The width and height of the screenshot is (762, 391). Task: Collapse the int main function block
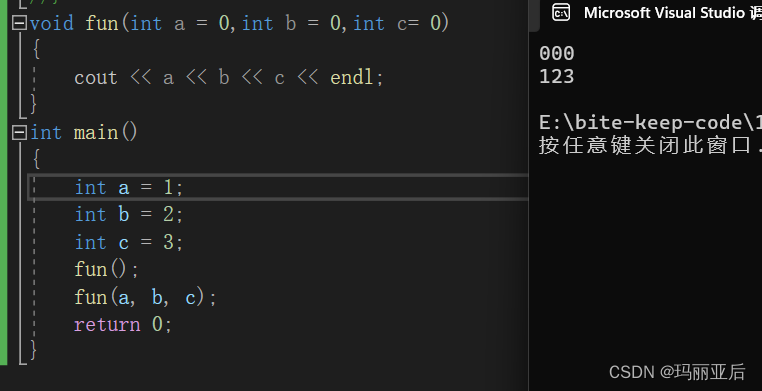(19, 132)
